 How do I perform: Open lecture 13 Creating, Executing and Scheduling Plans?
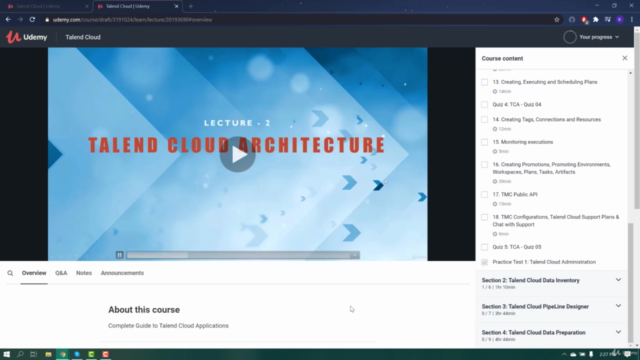click(545, 82)
